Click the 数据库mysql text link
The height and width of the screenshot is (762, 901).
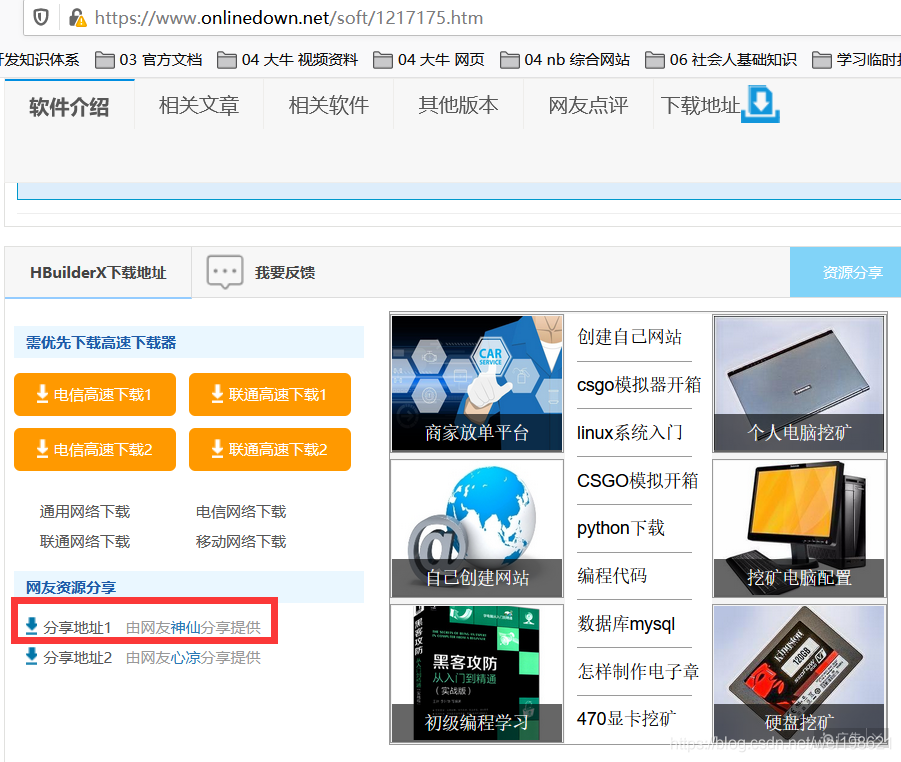tap(626, 623)
